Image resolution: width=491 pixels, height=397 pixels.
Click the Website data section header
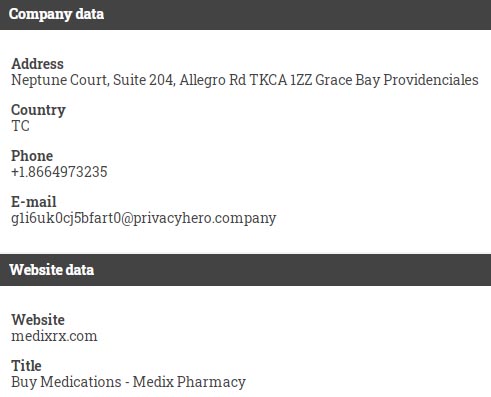(x=245, y=270)
